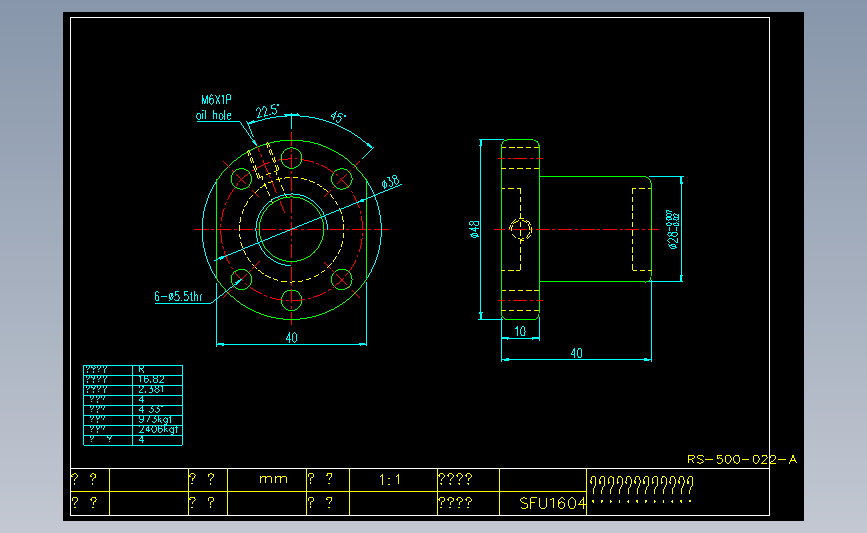The width and height of the screenshot is (867, 533).
Task: Select the 'oil hole' label
Action: pyautogui.click(x=213, y=115)
